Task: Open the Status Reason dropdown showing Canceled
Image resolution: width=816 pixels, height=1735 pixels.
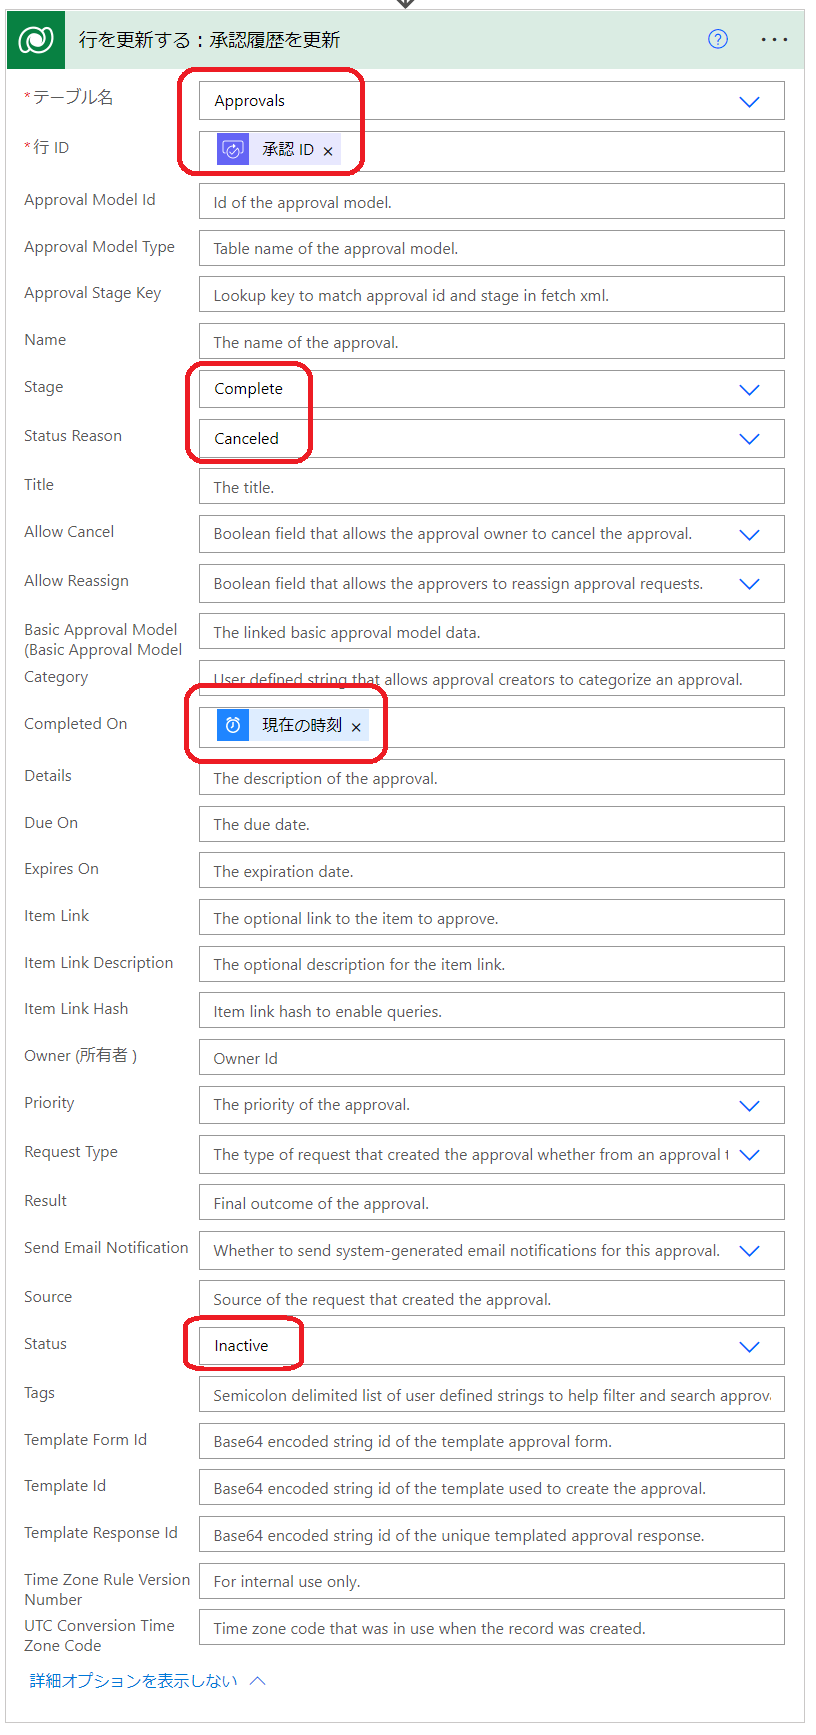Action: coord(491,438)
